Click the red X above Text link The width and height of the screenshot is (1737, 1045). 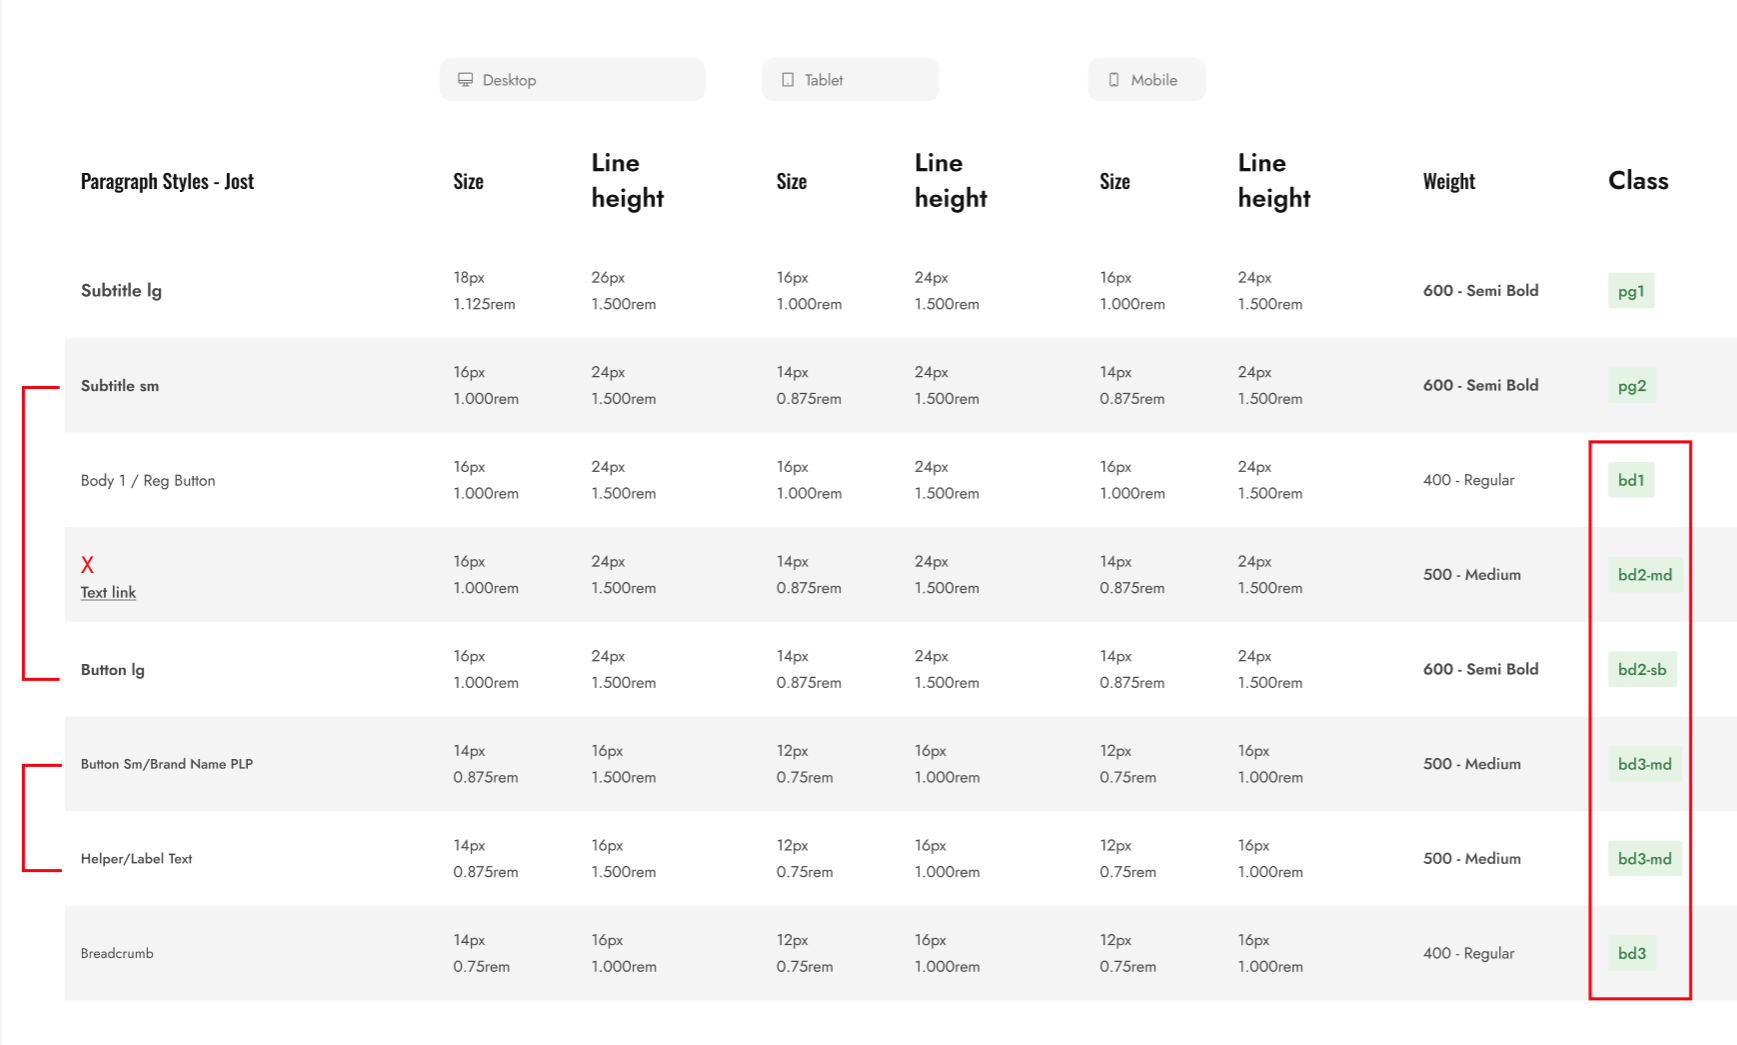coord(87,565)
